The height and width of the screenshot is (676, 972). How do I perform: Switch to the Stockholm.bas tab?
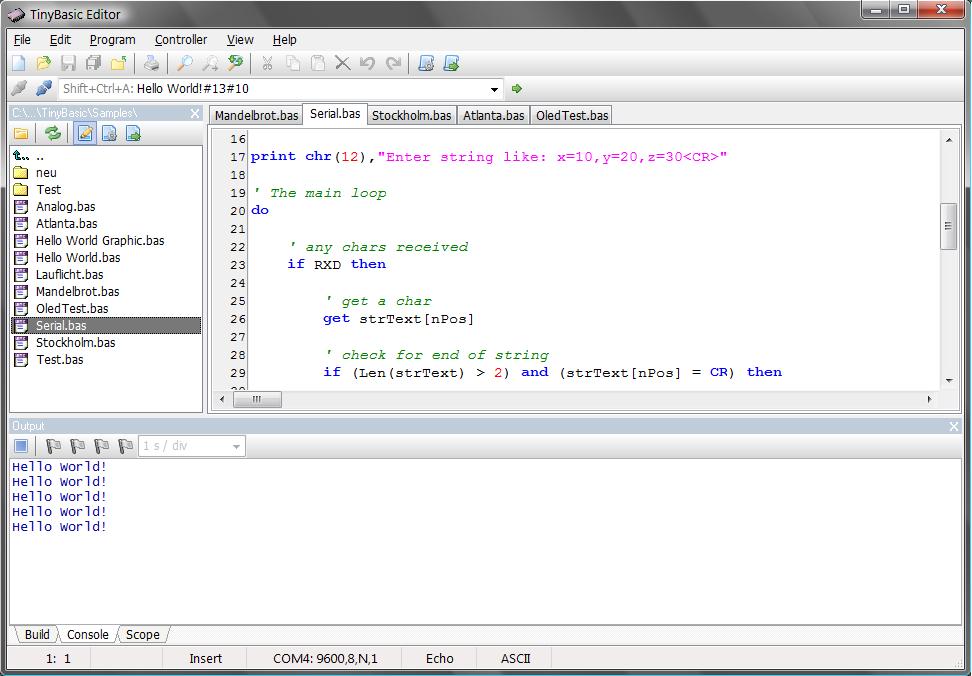pyautogui.click(x=412, y=115)
